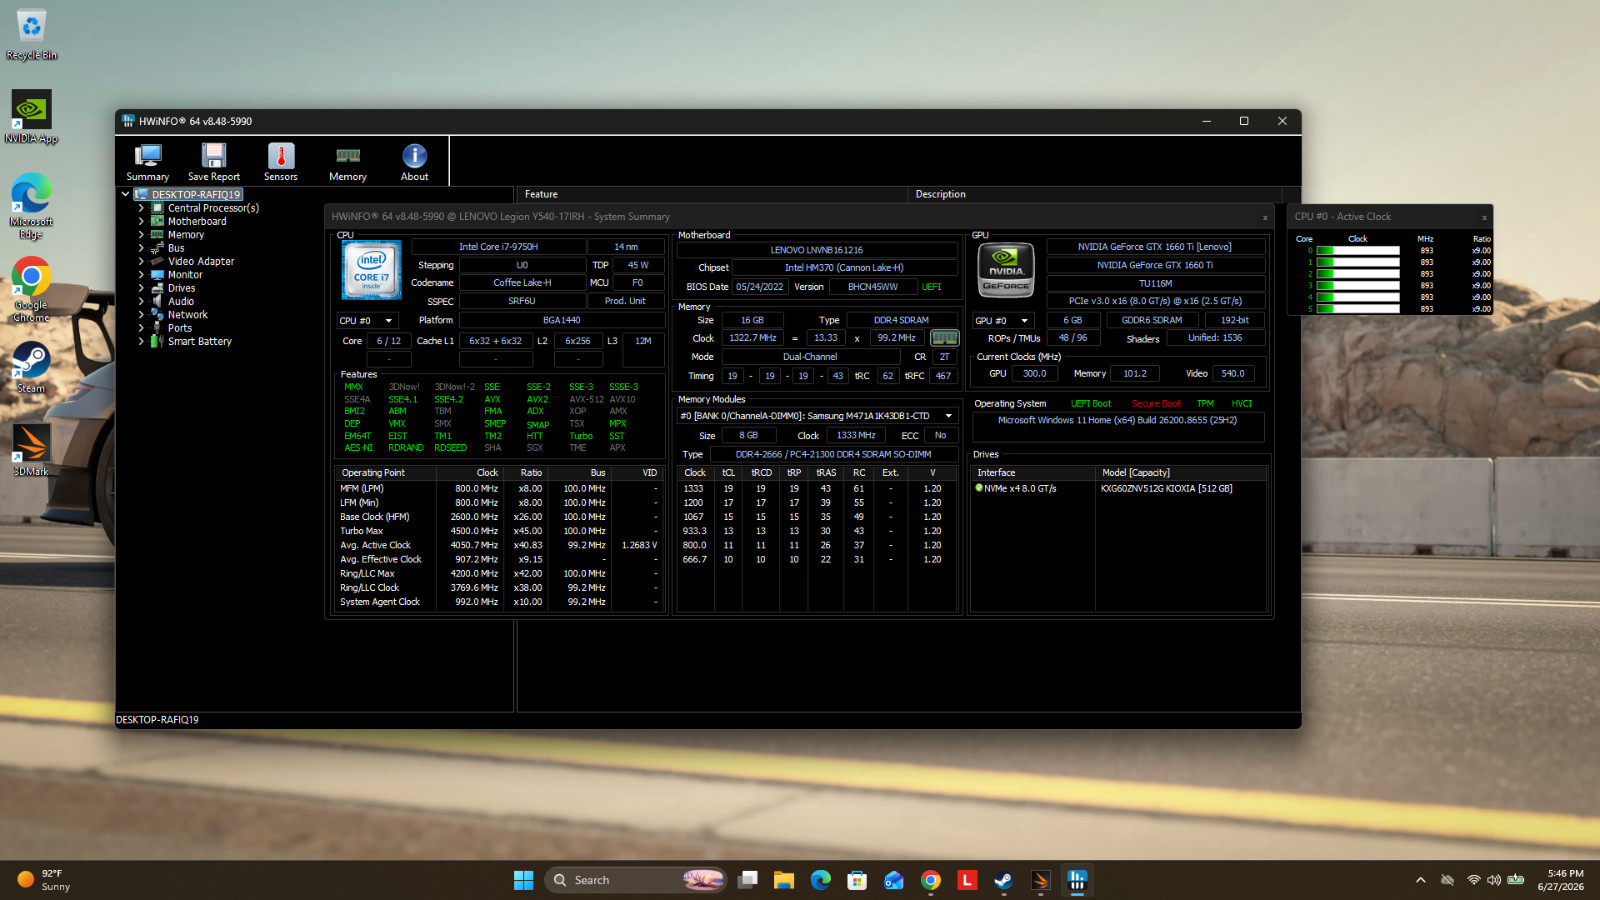Open the weather widget showing 92°F Sunny
The width and height of the screenshot is (1600, 900).
(x=44, y=880)
